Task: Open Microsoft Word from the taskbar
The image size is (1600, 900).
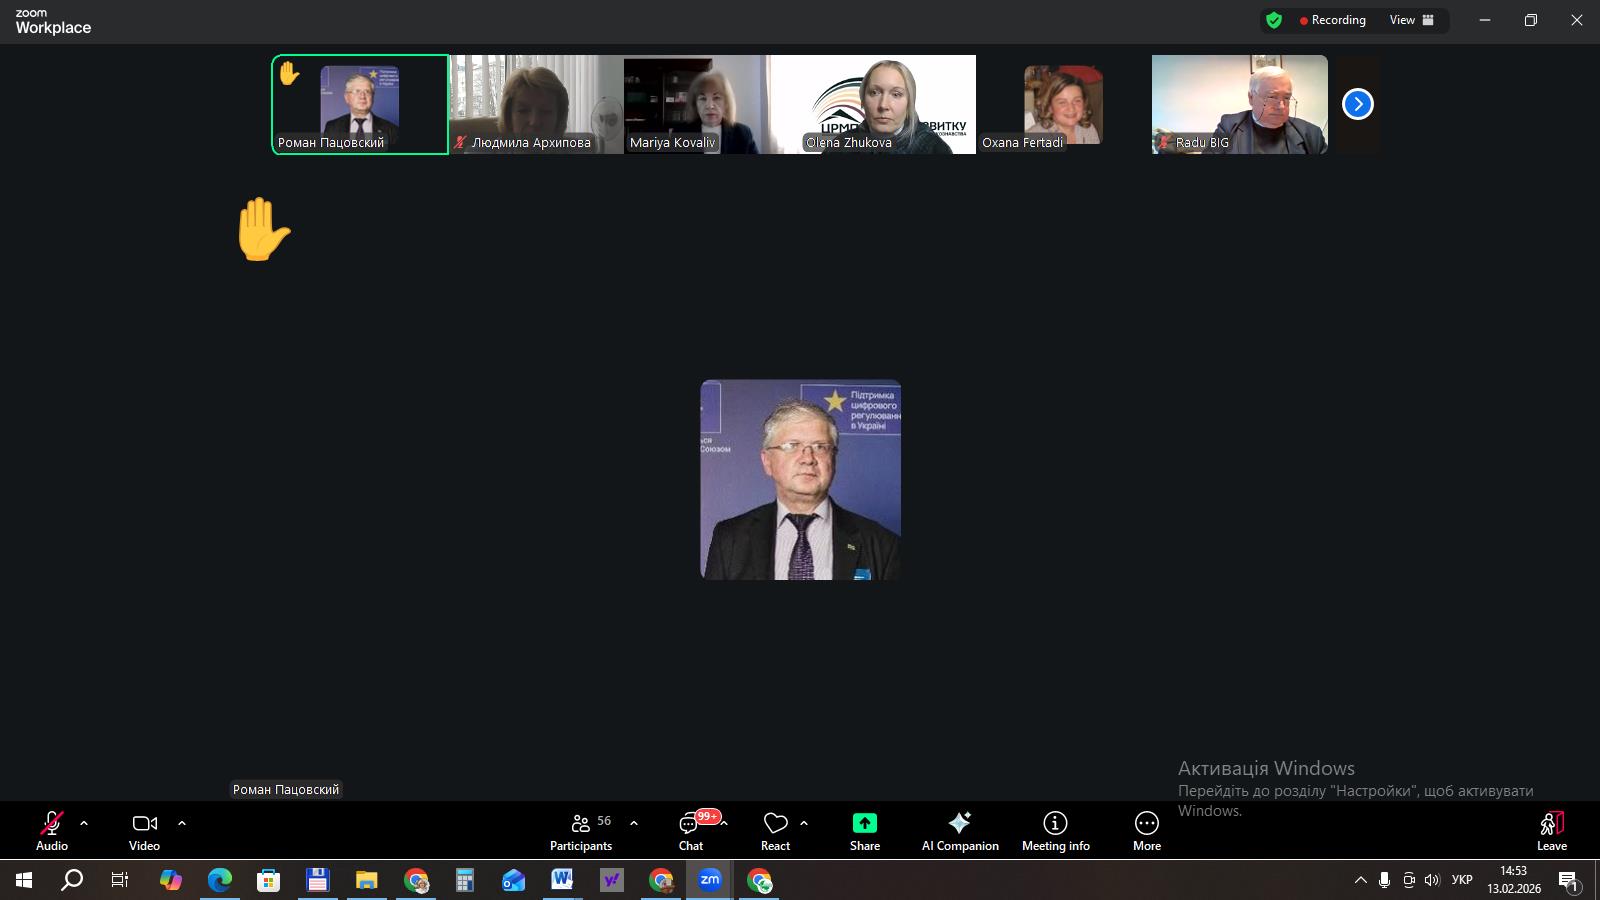Action: [562, 880]
